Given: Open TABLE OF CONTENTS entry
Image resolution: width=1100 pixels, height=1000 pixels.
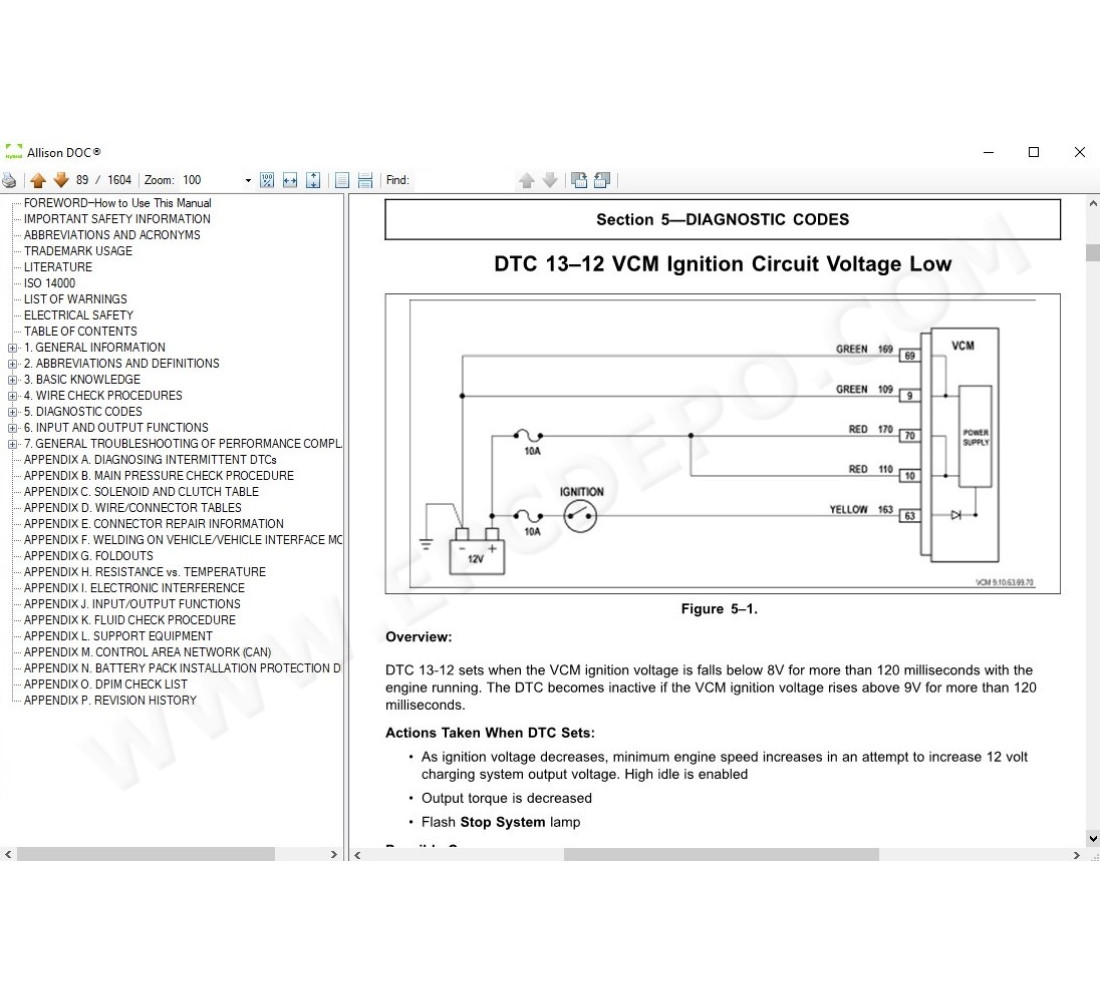Looking at the screenshot, I should click(x=81, y=331).
